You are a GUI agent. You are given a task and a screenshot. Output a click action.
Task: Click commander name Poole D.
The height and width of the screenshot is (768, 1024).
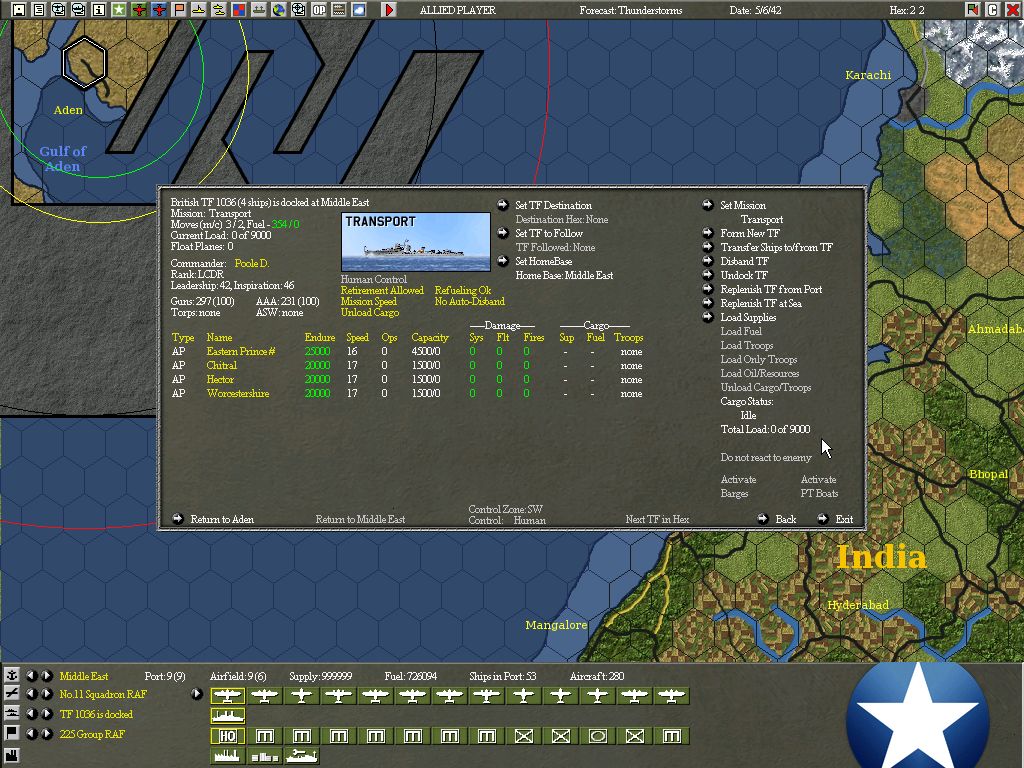coord(252,263)
